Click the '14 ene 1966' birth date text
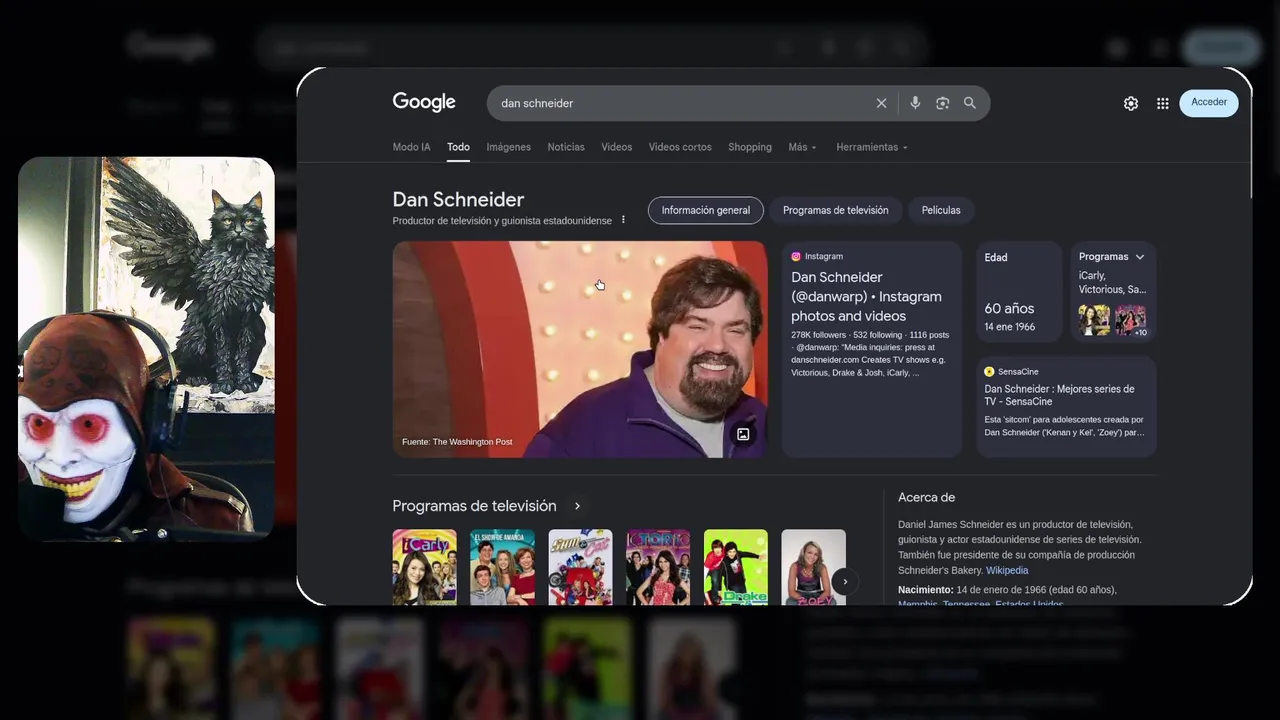The height and width of the screenshot is (720, 1280). [1010, 327]
